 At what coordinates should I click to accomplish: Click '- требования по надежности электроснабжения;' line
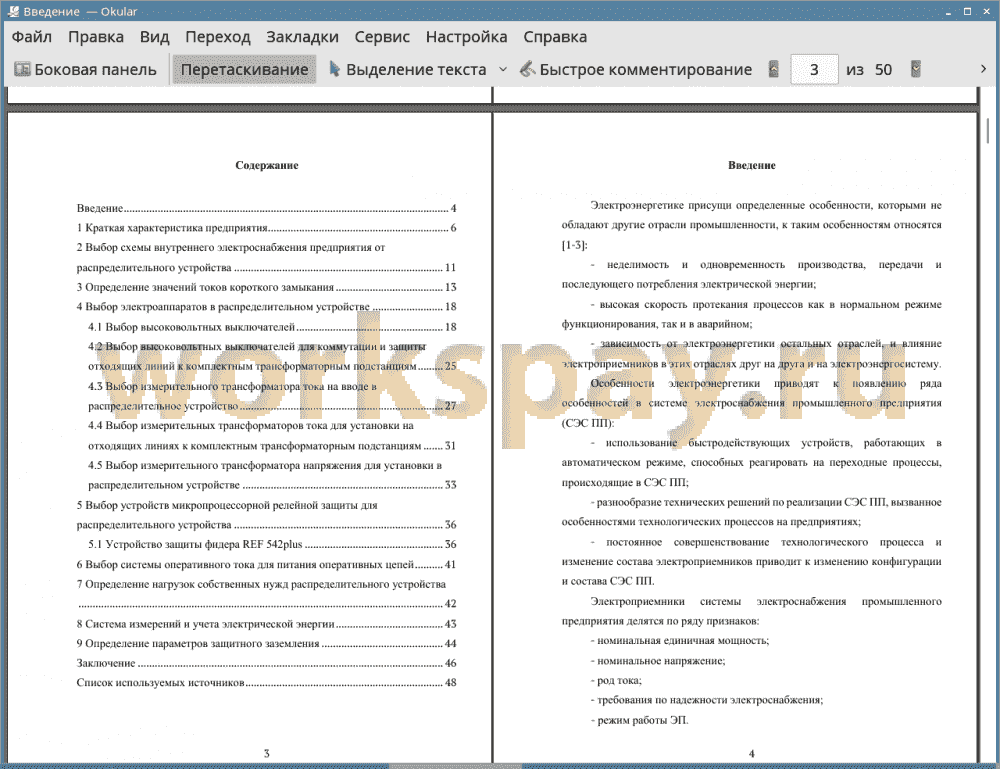pos(707,700)
